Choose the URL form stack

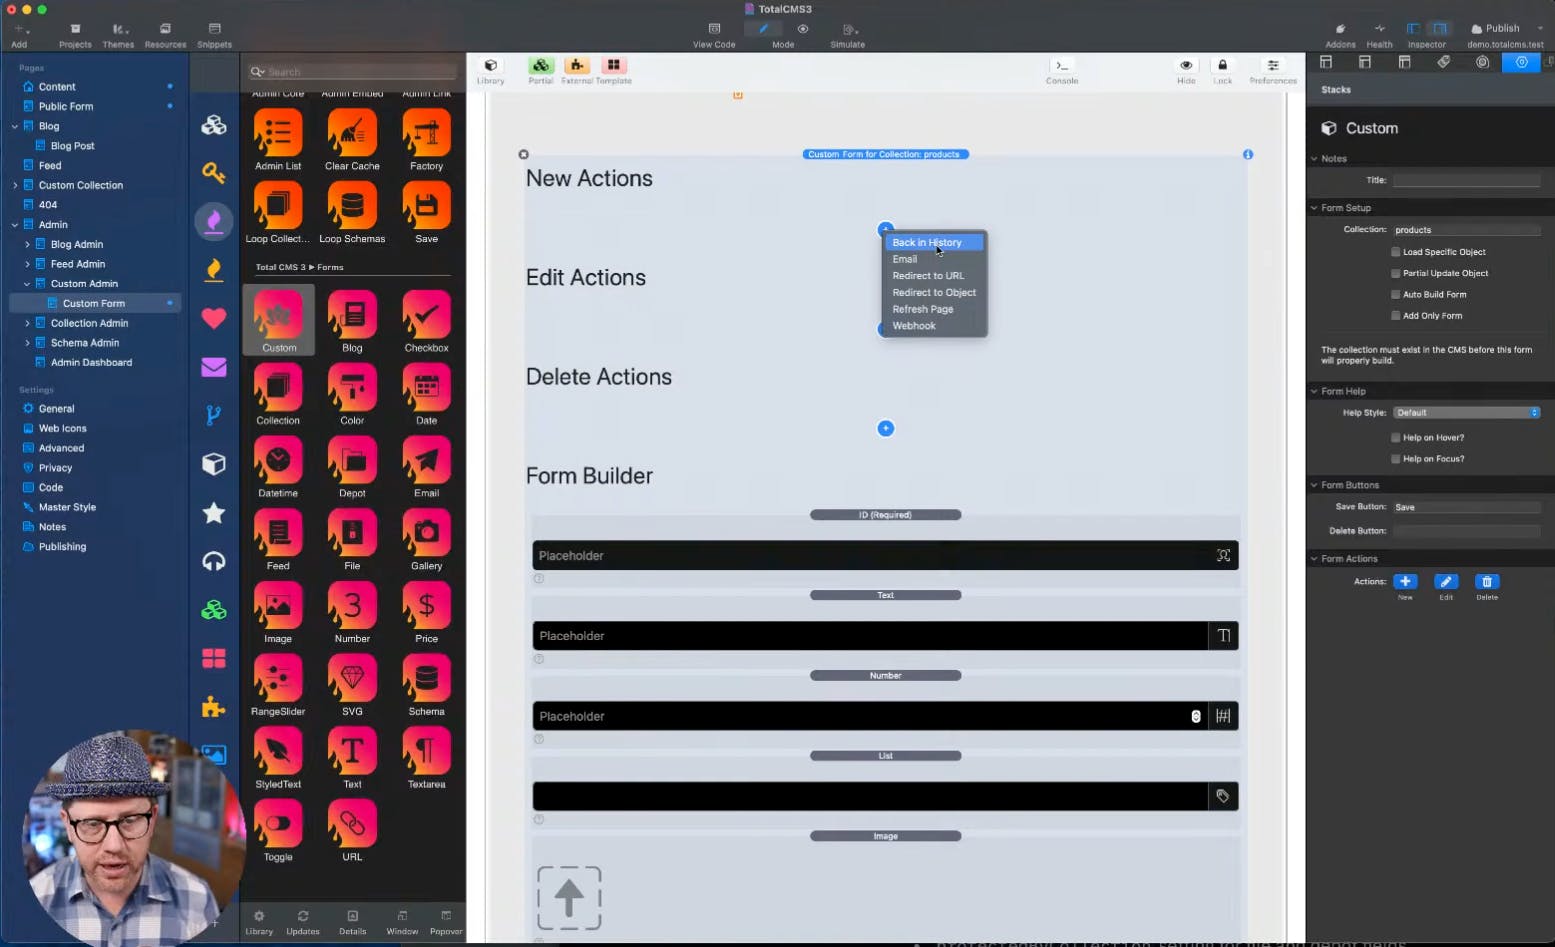tap(352, 825)
